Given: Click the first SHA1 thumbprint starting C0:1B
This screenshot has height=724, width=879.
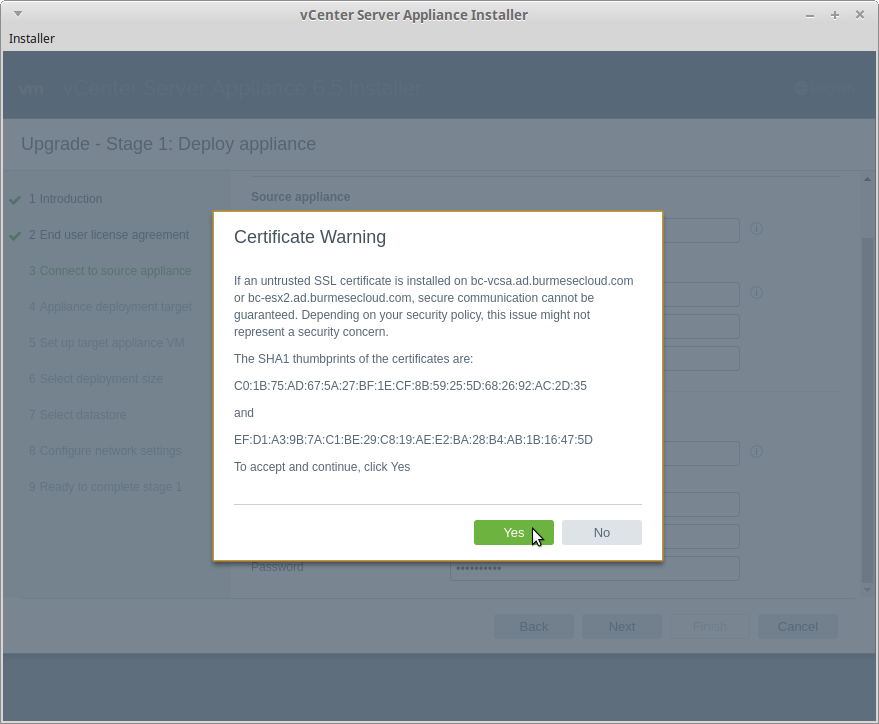Looking at the screenshot, I should [410, 386].
